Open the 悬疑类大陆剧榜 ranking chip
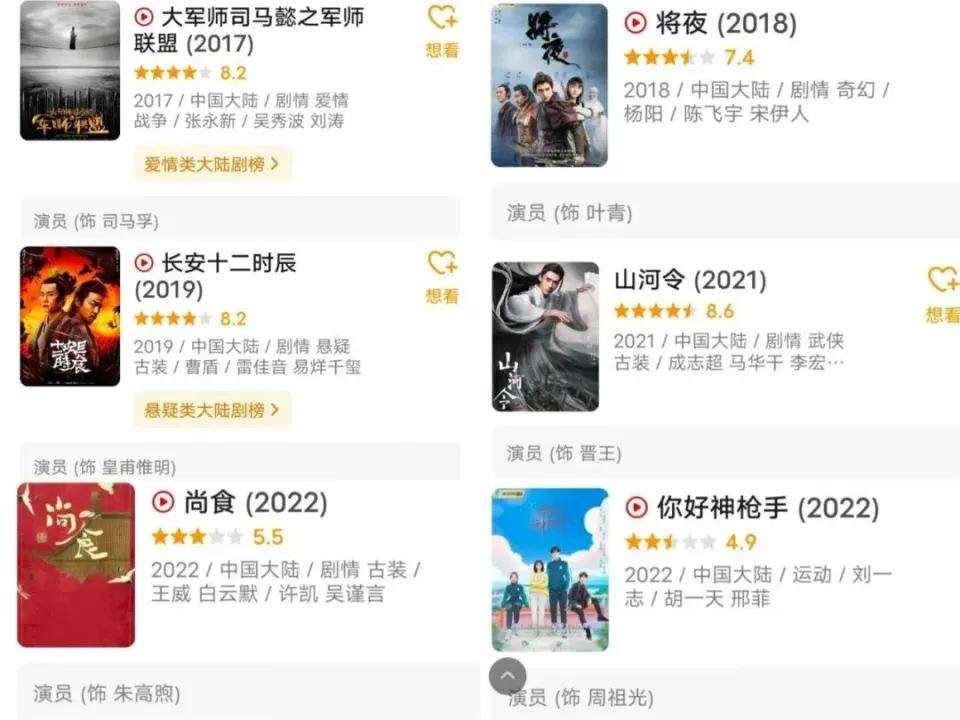 pyautogui.click(x=212, y=410)
